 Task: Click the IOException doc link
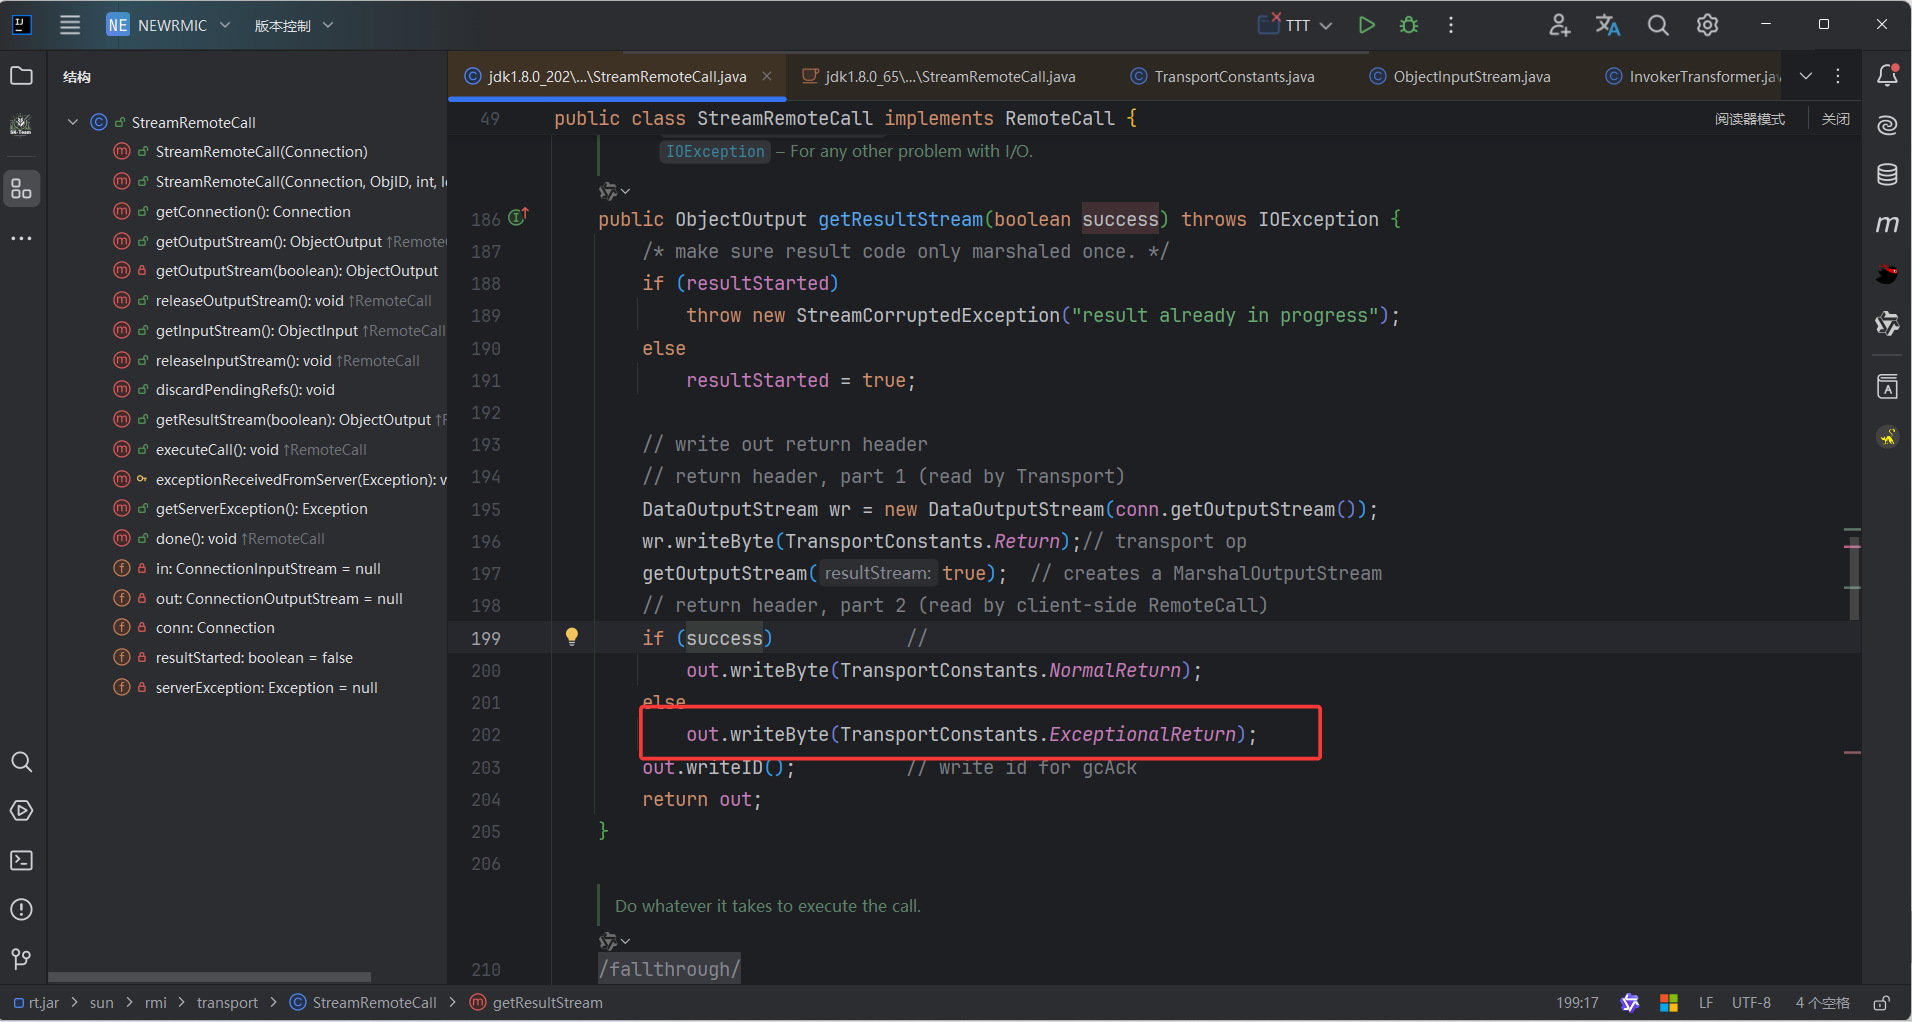715,151
